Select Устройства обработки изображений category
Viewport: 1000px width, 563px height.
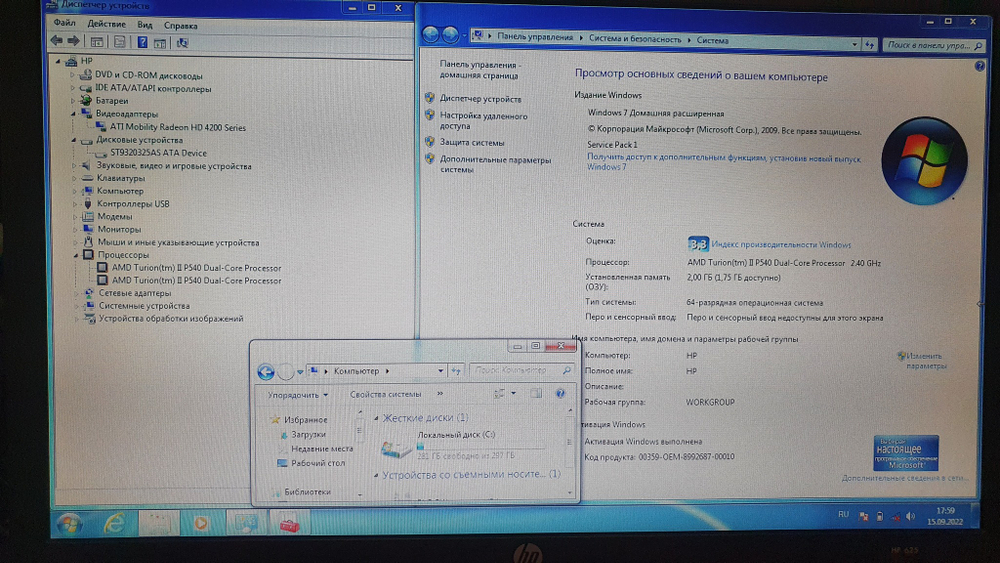(x=171, y=319)
